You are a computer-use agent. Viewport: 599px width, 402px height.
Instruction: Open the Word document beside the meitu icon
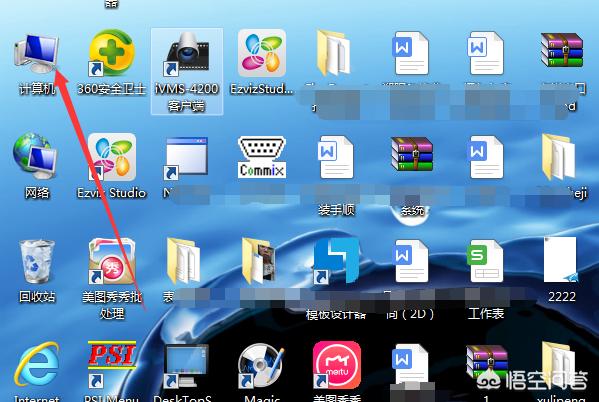(410, 365)
